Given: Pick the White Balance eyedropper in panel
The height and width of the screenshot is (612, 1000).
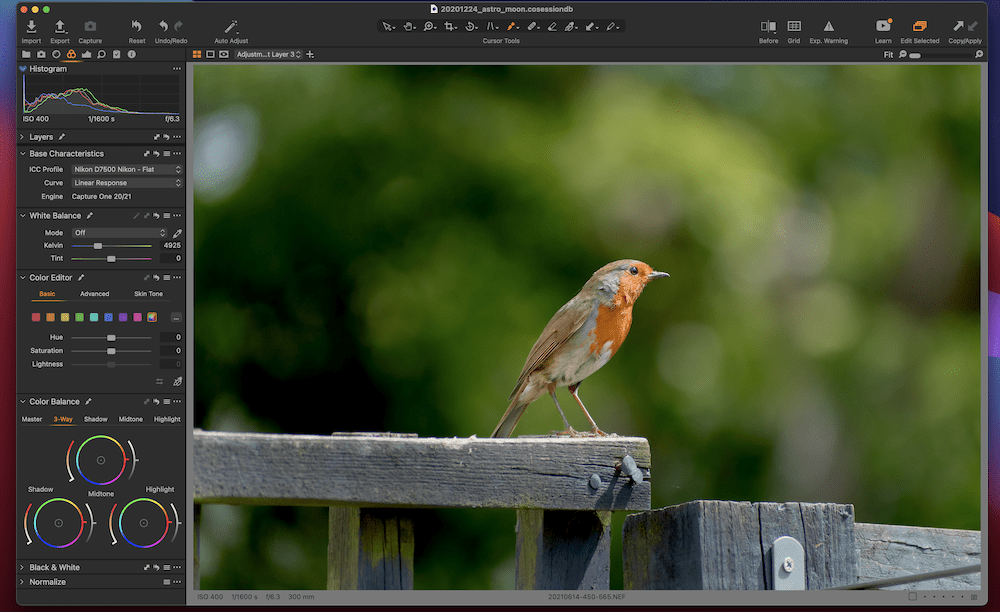Looking at the screenshot, I should tap(177, 233).
